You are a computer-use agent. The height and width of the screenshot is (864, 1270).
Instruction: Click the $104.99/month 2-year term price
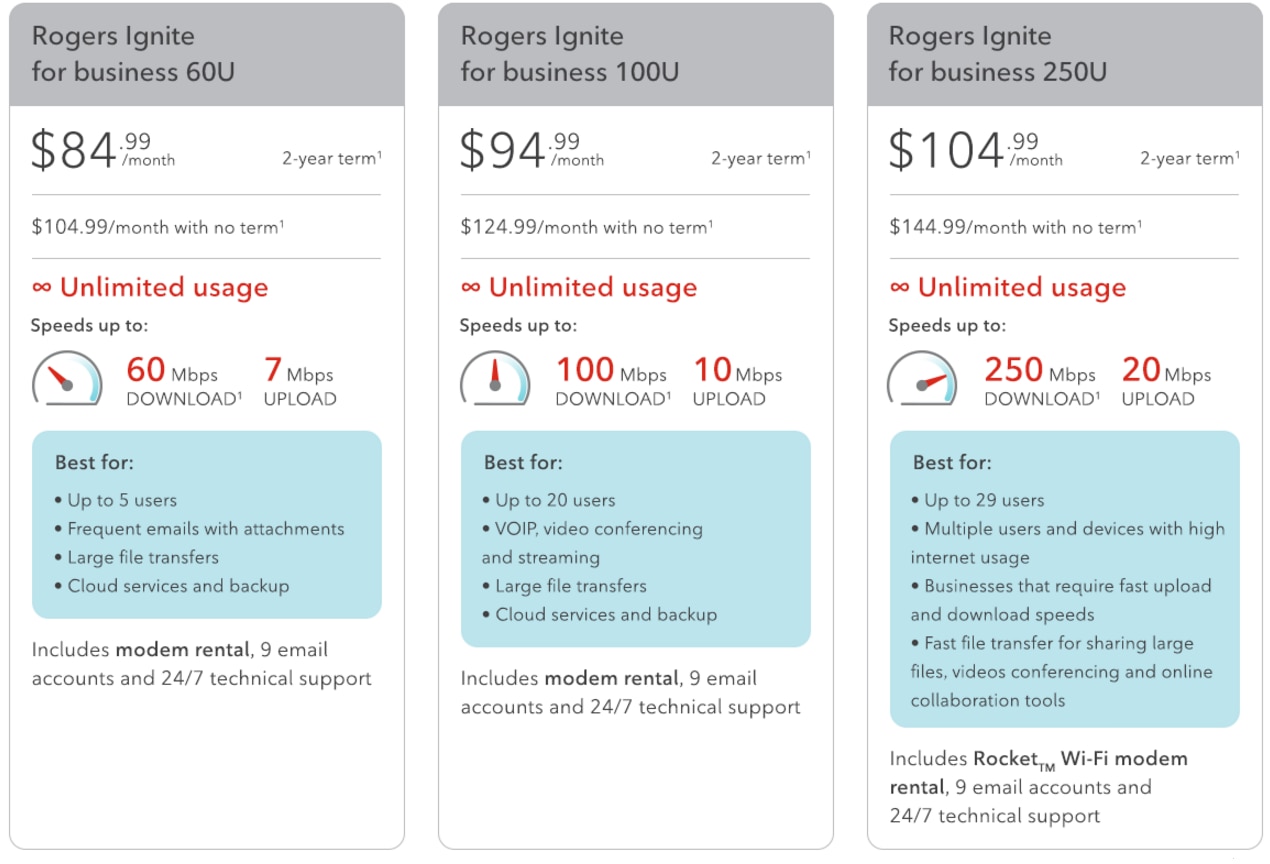point(975,150)
